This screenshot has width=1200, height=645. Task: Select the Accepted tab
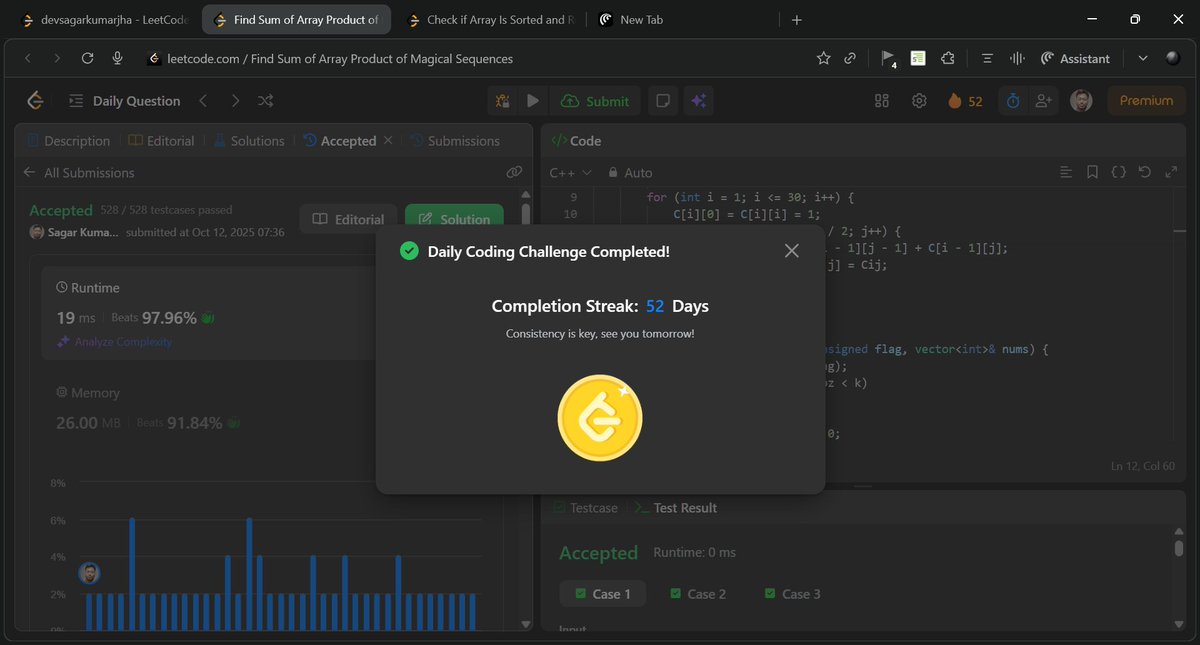(339, 141)
